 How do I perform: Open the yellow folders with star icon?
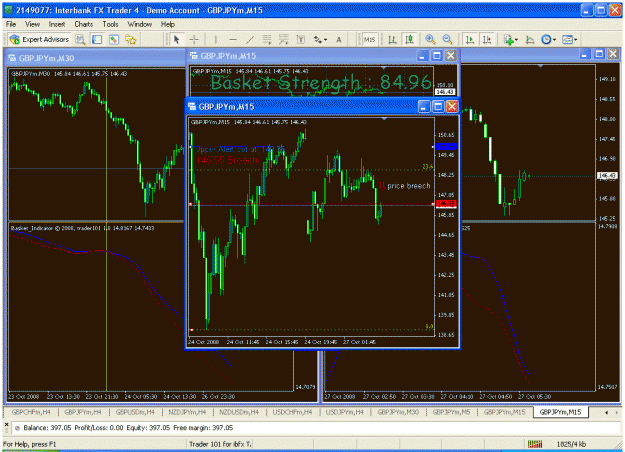click(x=131, y=39)
